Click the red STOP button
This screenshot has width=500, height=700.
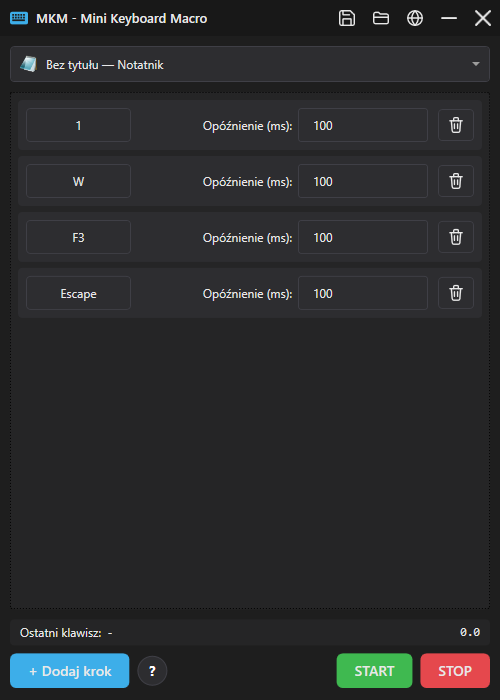pyautogui.click(x=455, y=671)
